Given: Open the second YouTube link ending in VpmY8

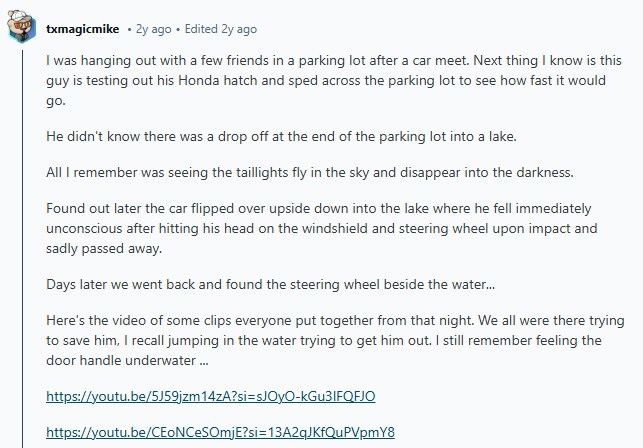Looking at the screenshot, I should [221, 432].
